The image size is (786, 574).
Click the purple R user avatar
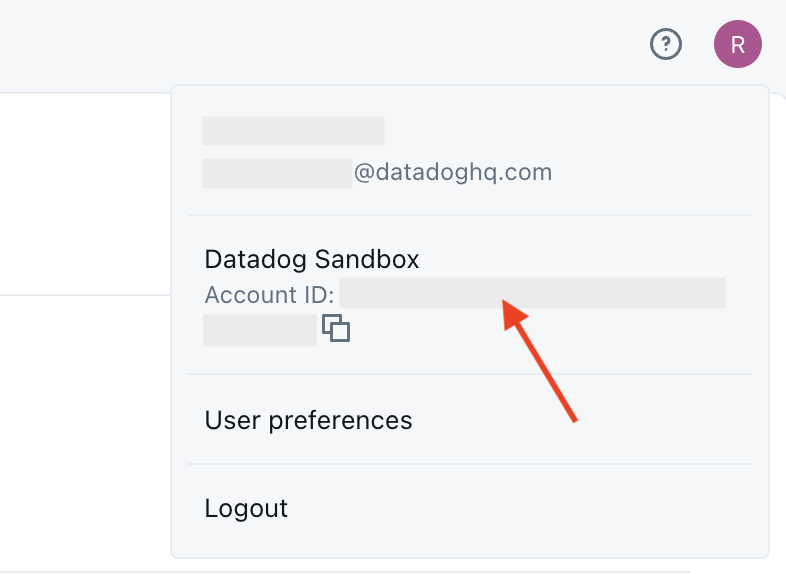[x=738, y=44]
